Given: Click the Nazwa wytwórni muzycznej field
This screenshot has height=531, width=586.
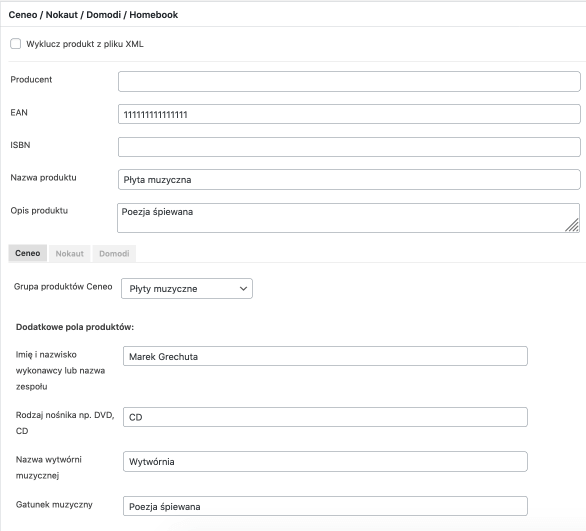Looking at the screenshot, I should 325,461.
